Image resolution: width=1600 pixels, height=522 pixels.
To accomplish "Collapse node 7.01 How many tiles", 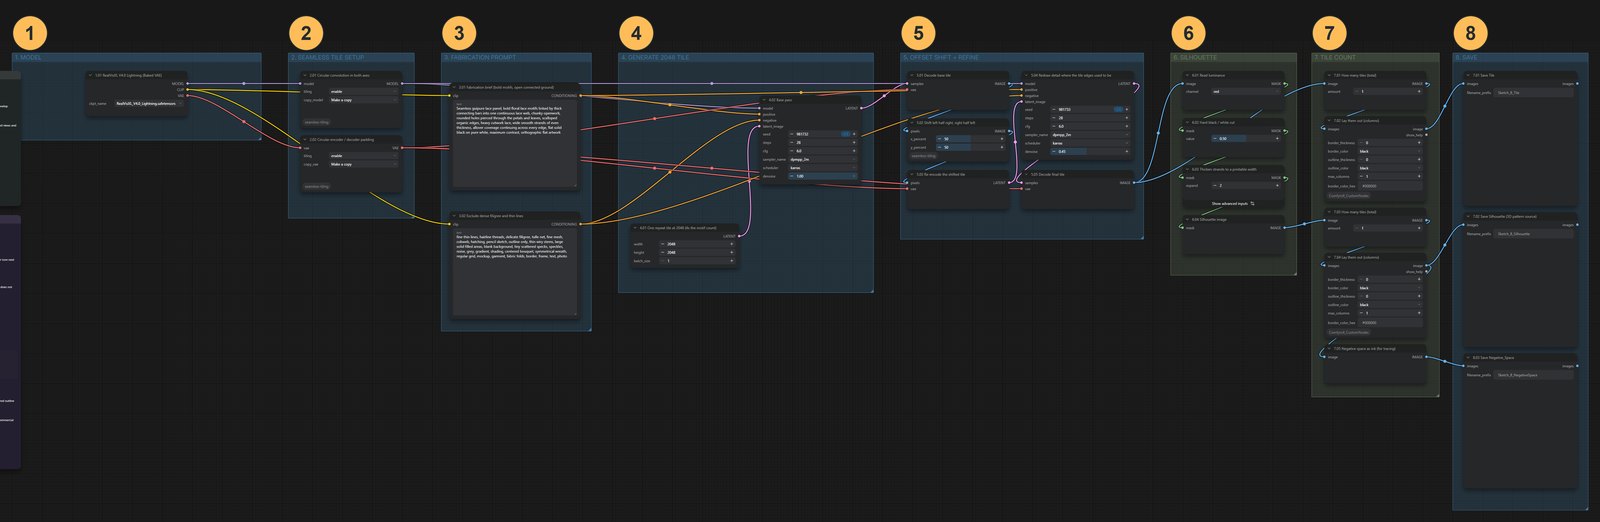I will click(1329, 75).
